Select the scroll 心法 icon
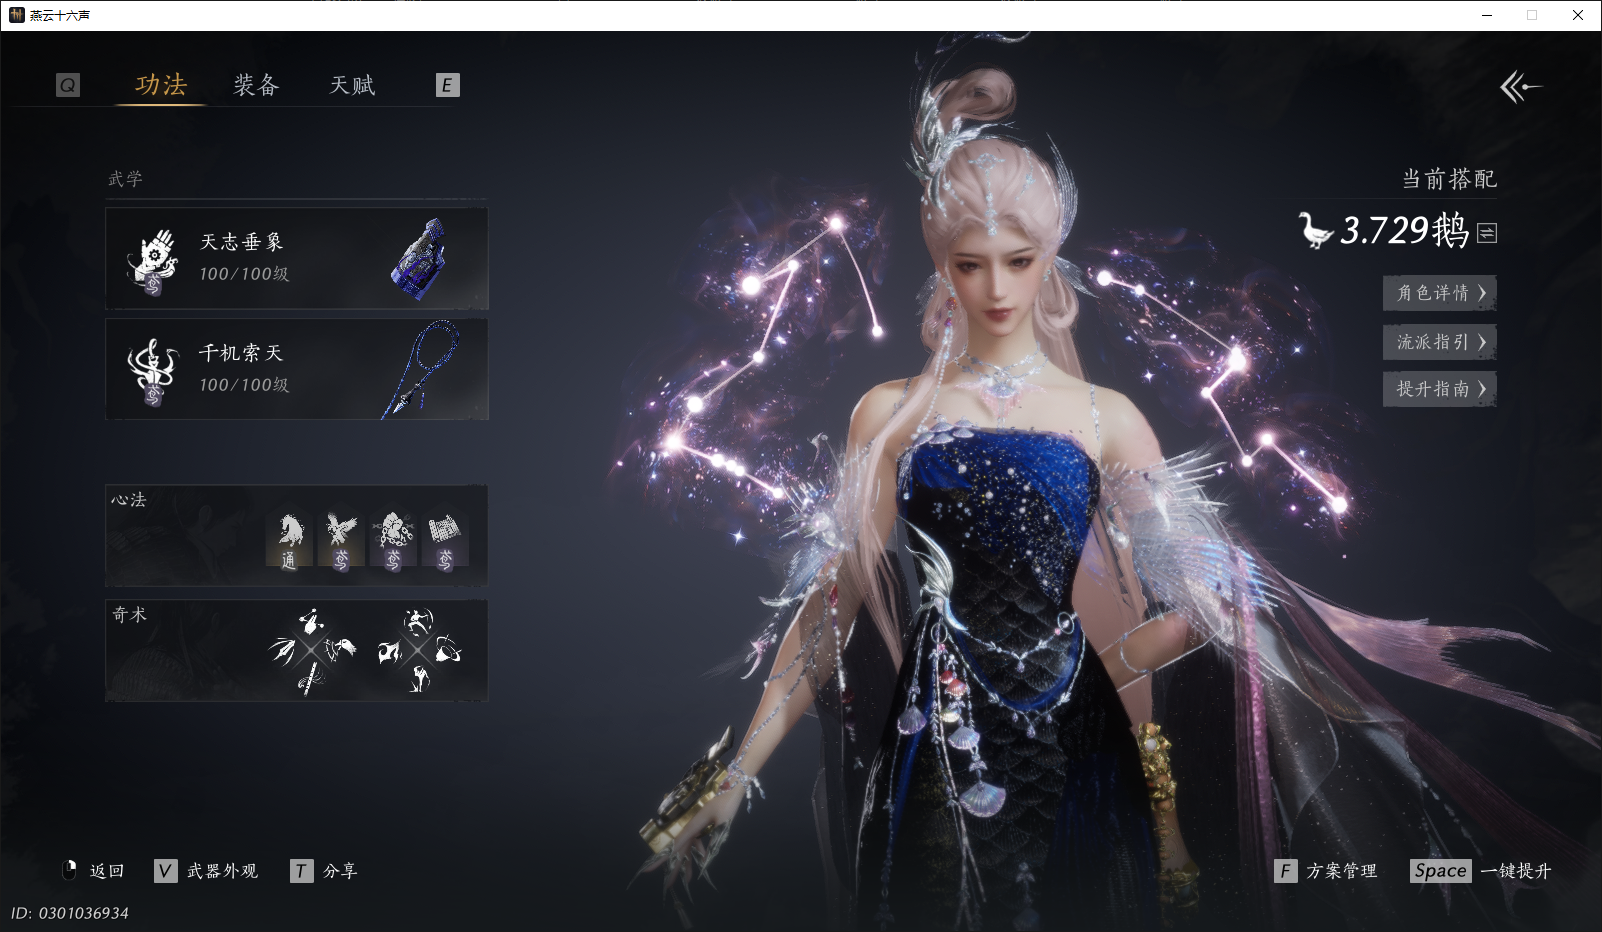The image size is (1602, 932). 444,540
